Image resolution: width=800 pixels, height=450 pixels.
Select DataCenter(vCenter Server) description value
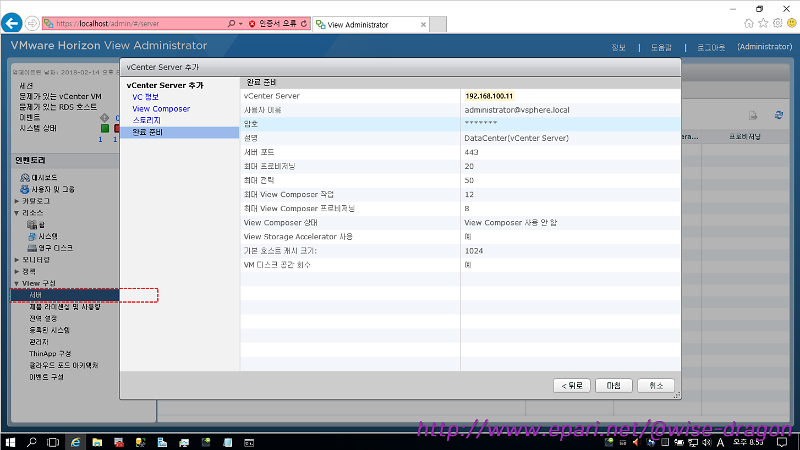point(516,138)
